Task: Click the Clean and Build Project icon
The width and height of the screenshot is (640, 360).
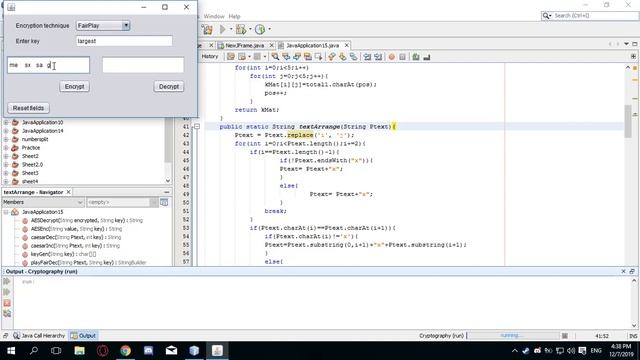Action: [x=207, y=29]
